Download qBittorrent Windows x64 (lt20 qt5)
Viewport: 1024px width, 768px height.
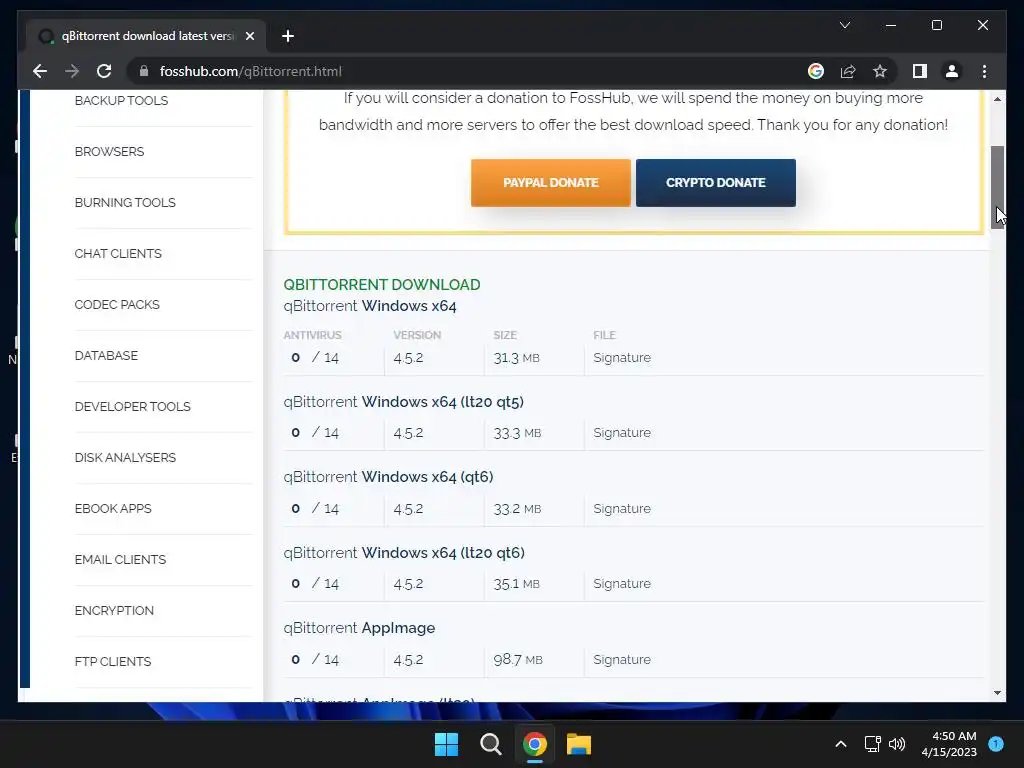pyautogui.click(x=404, y=402)
